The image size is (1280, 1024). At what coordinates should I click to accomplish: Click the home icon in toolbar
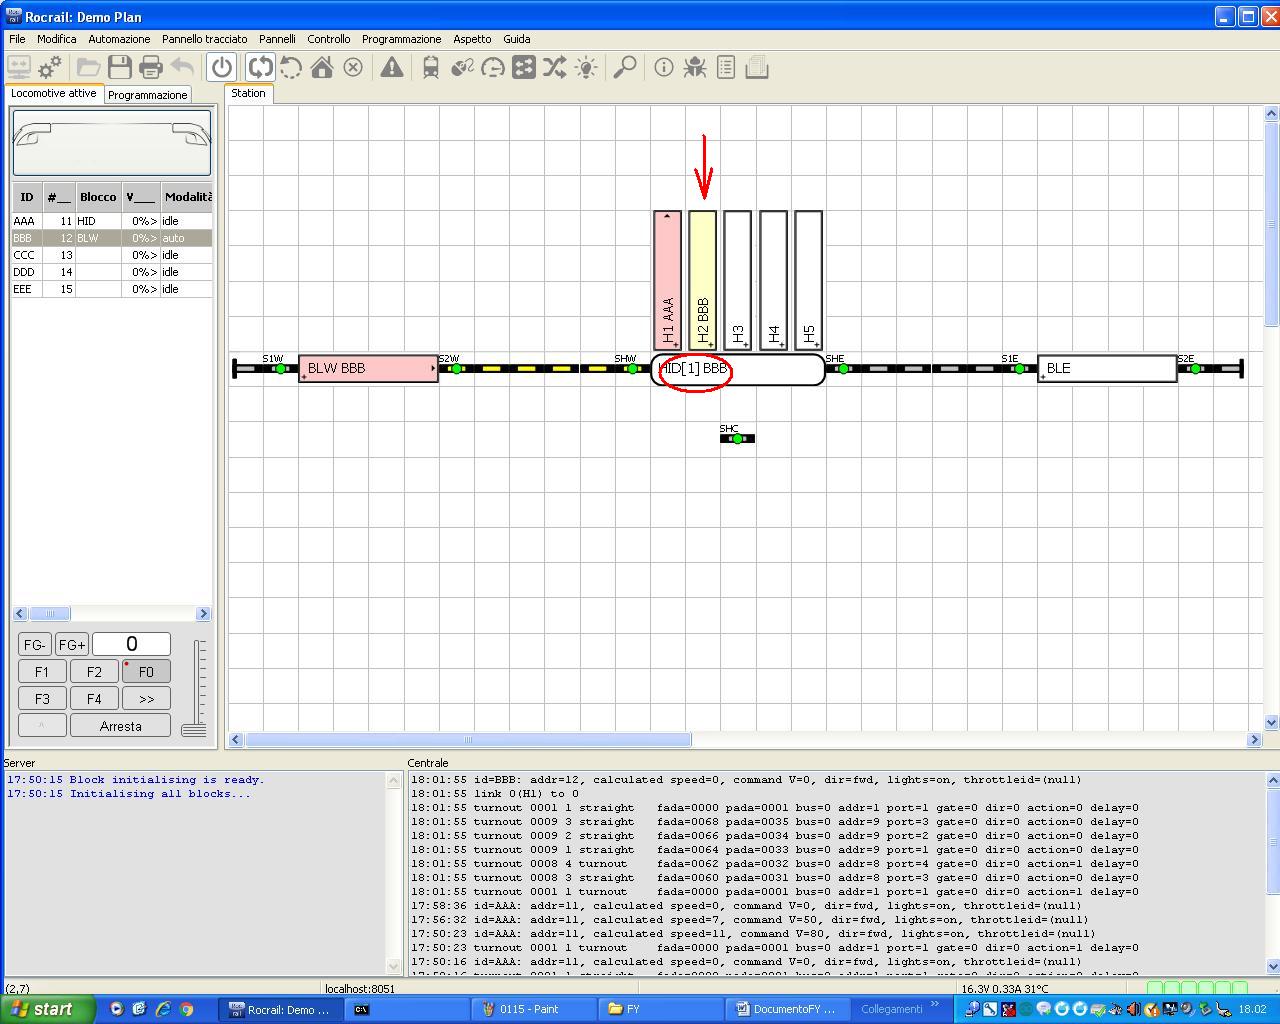pyautogui.click(x=322, y=68)
